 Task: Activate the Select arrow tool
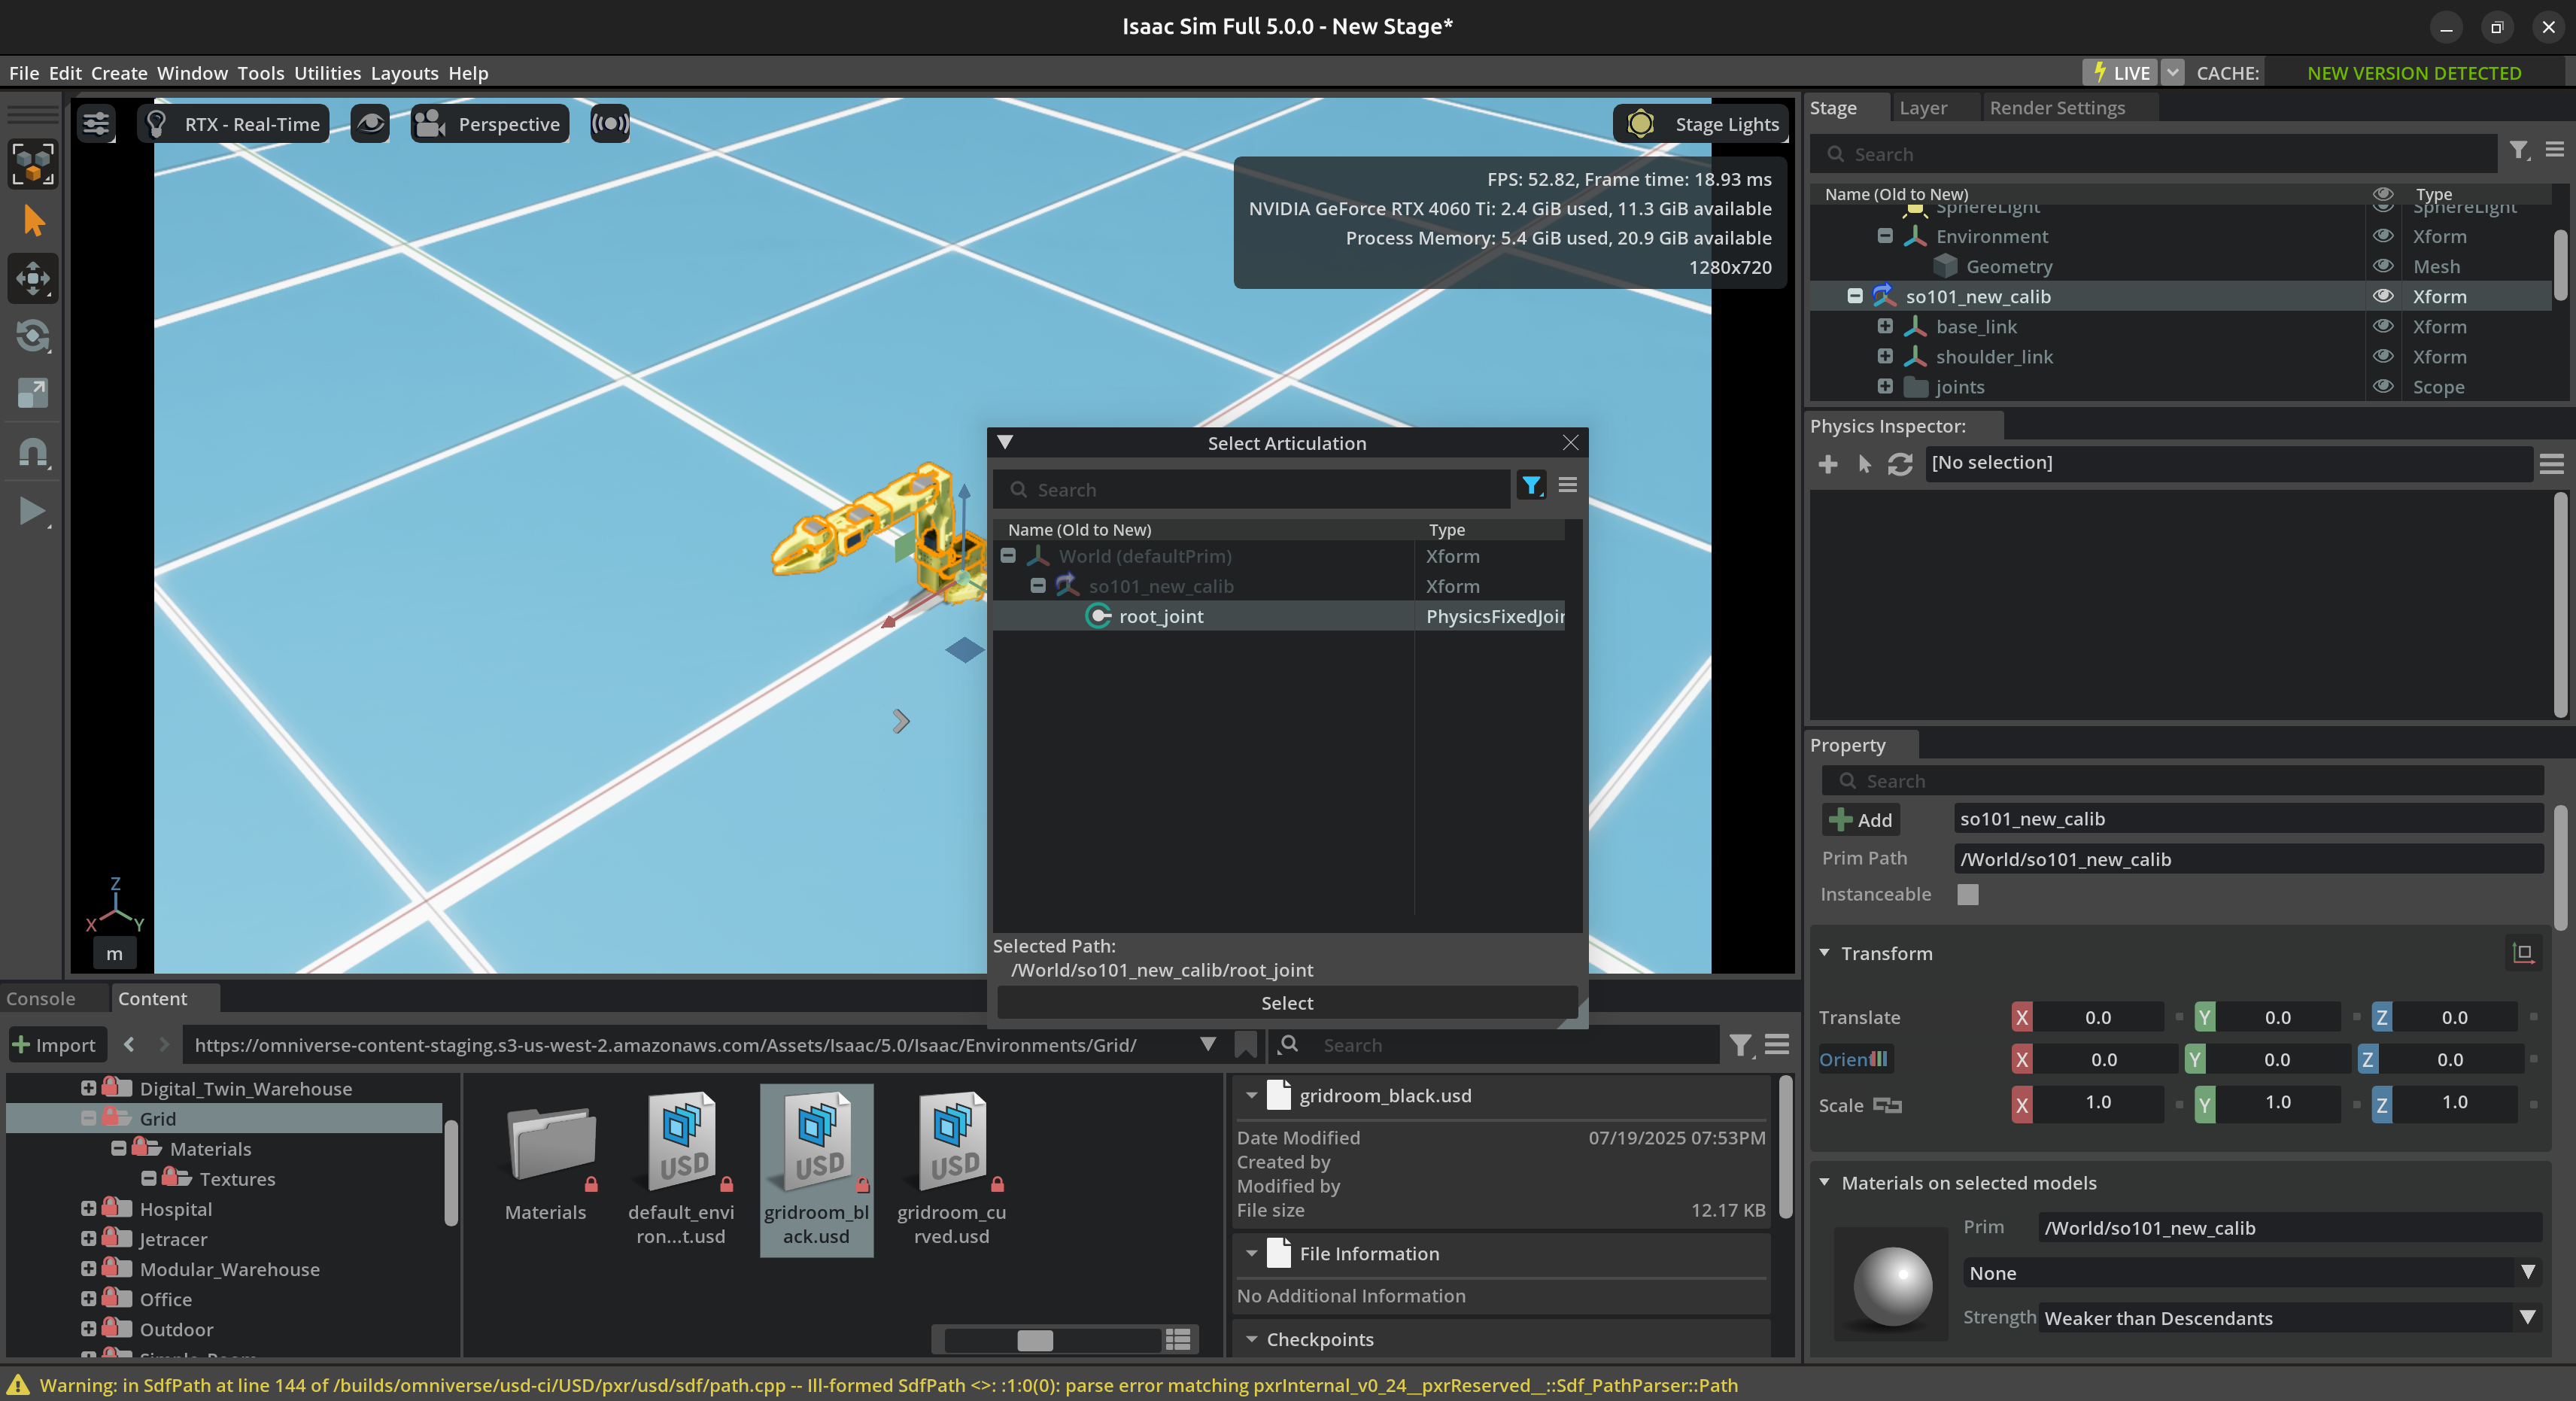[x=33, y=221]
